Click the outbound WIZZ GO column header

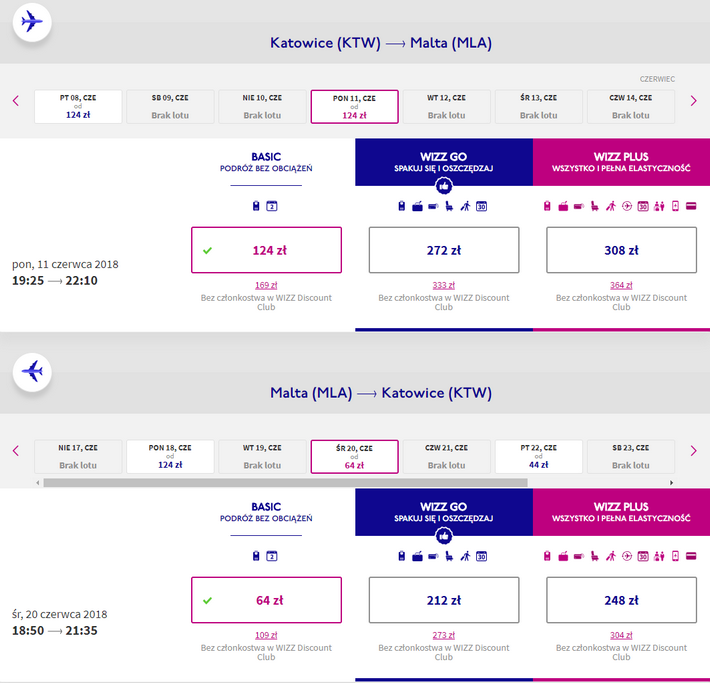point(444,162)
